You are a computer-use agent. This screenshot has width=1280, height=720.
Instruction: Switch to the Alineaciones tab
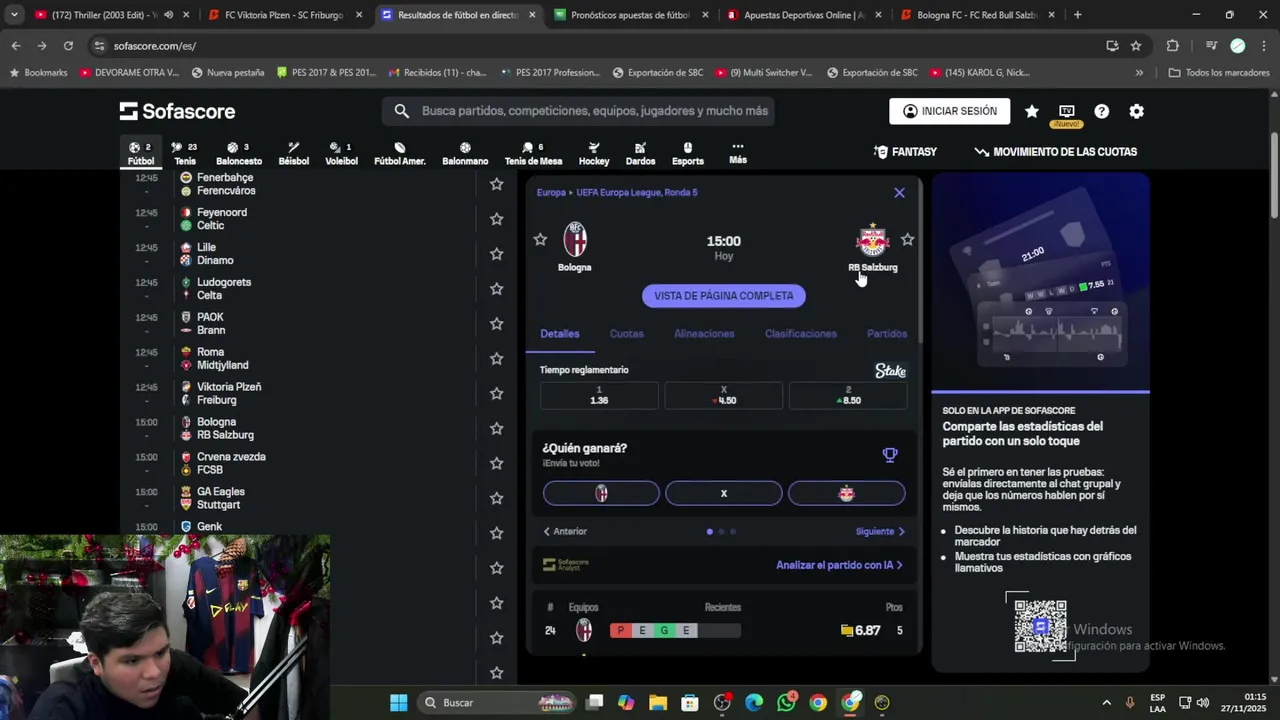[x=704, y=334]
